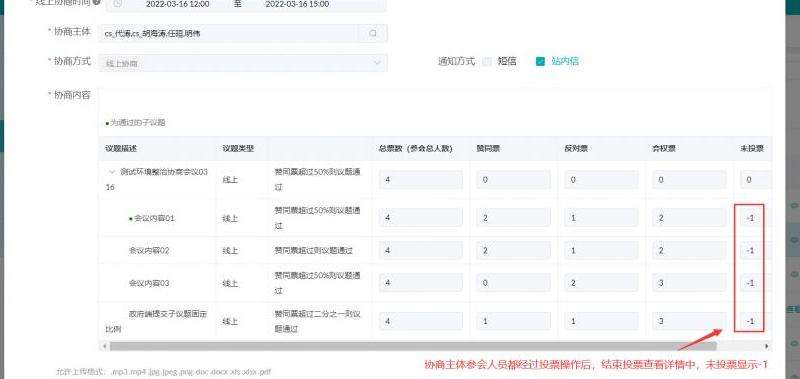800x379 pixels.
Task: Click 线上 type cell in 会议内容01 row
Action: [x=230, y=218]
